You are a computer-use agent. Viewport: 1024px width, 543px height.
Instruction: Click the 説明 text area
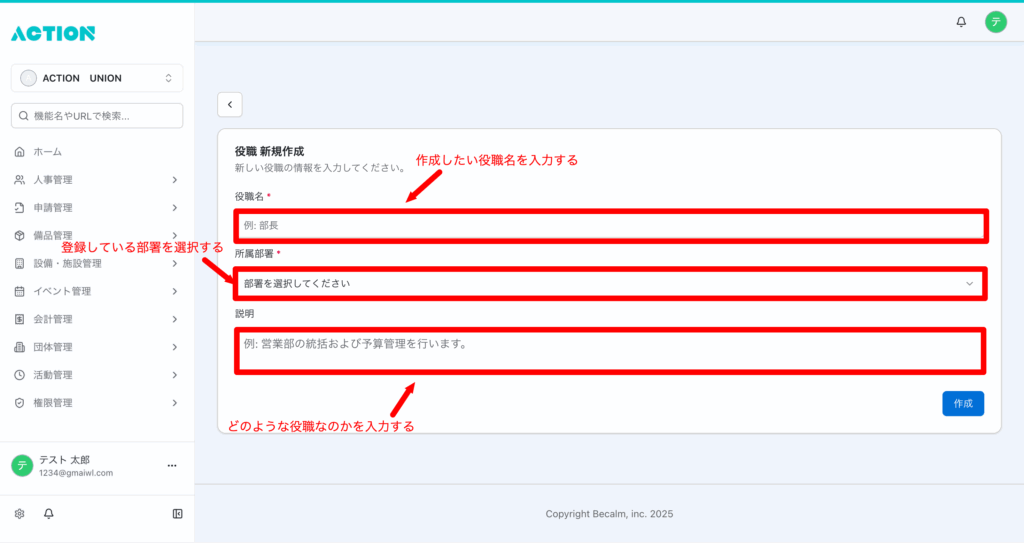(x=610, y=351)
